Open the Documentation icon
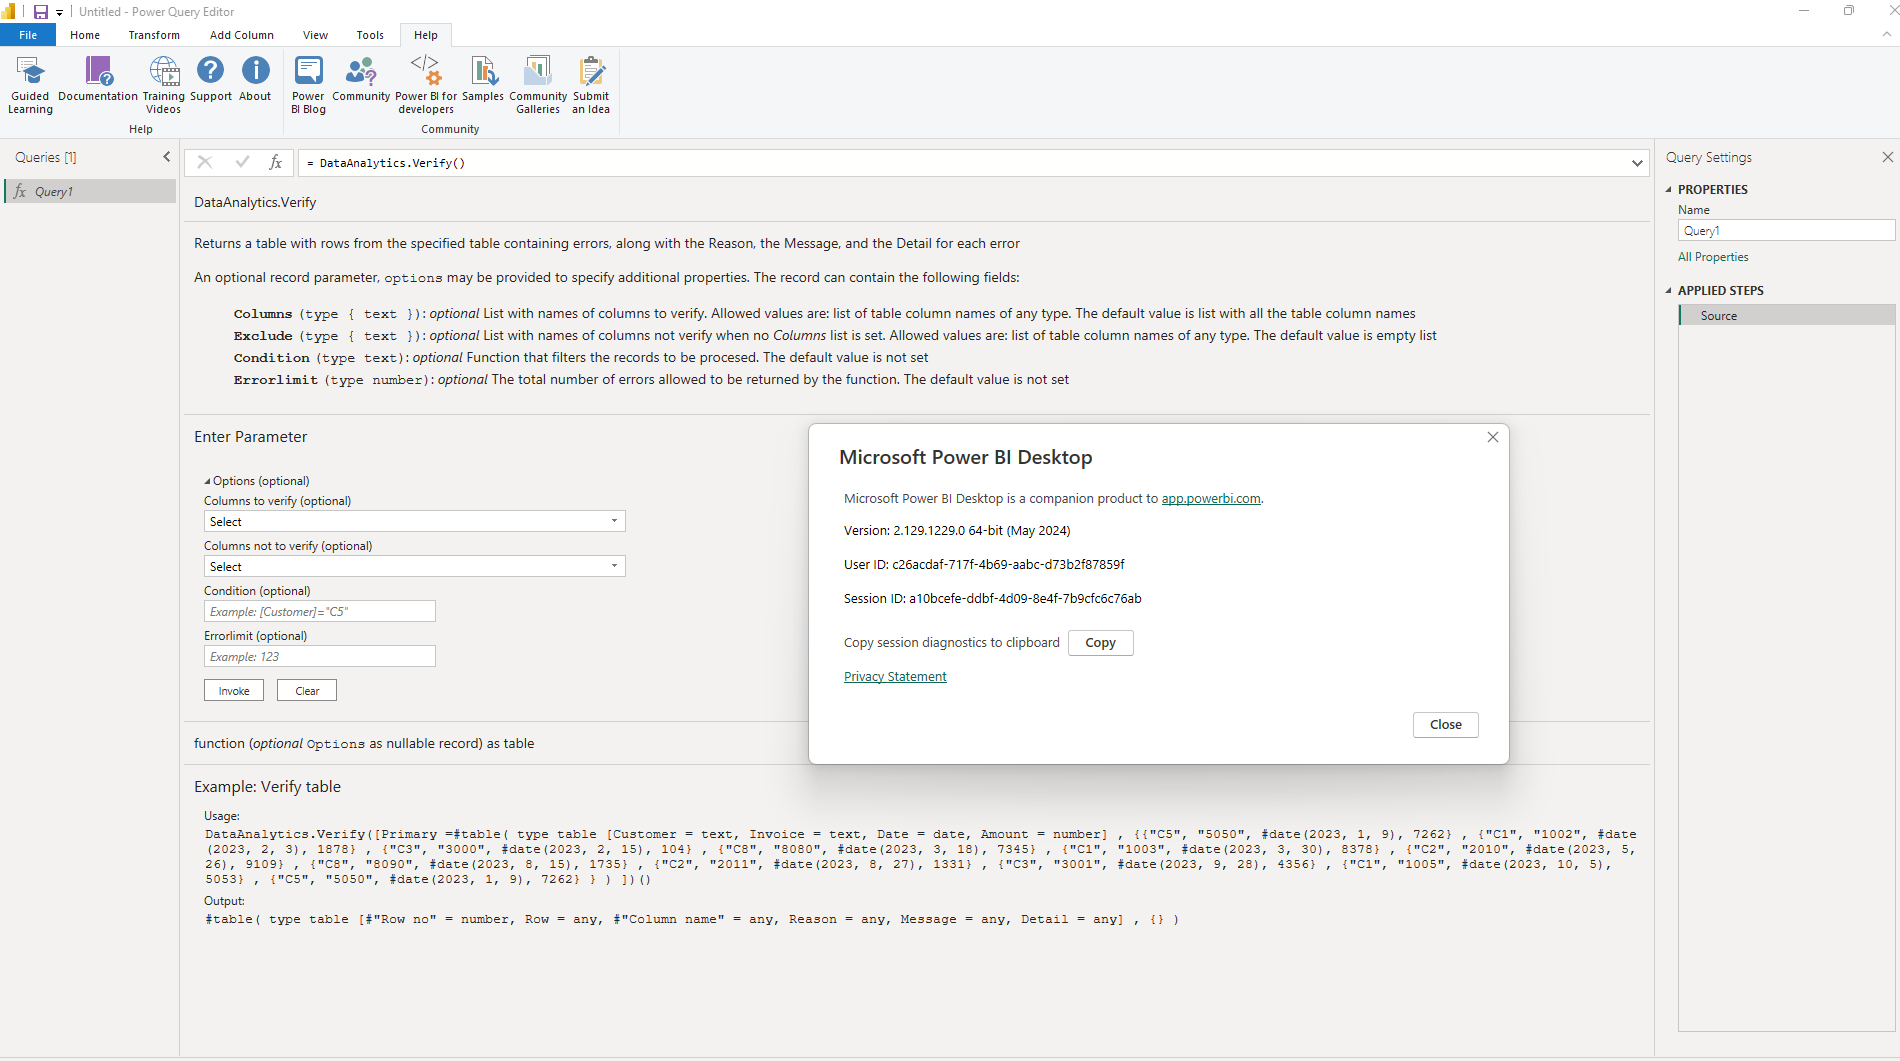This screenshot has height=1061, width=1900. click(98, 71)
